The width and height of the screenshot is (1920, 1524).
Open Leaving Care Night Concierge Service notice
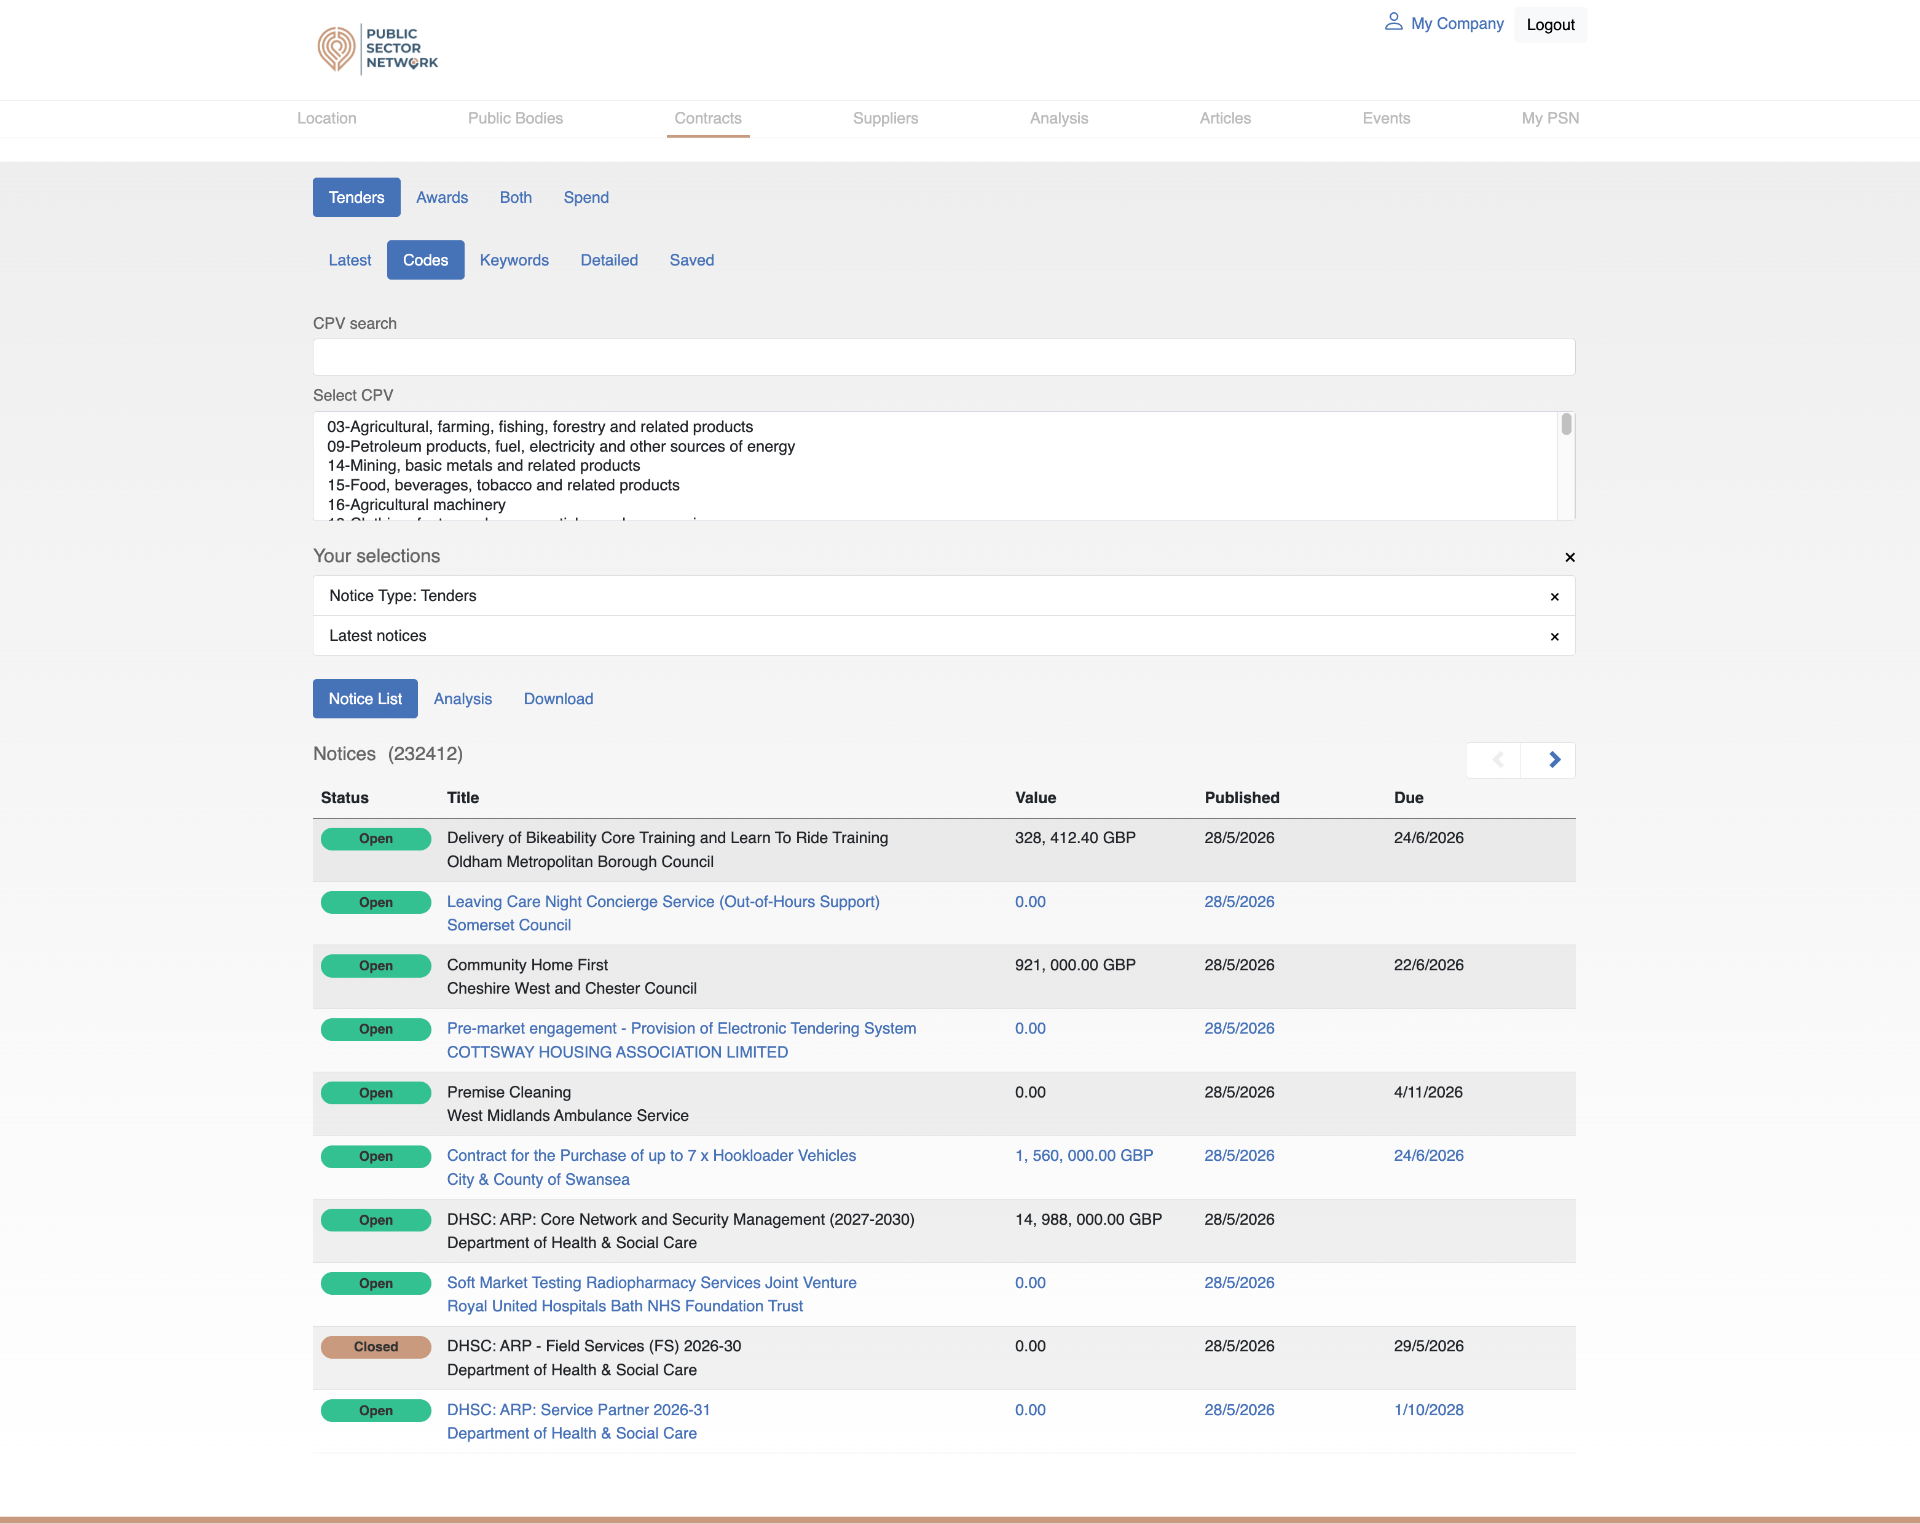point(663,902)
